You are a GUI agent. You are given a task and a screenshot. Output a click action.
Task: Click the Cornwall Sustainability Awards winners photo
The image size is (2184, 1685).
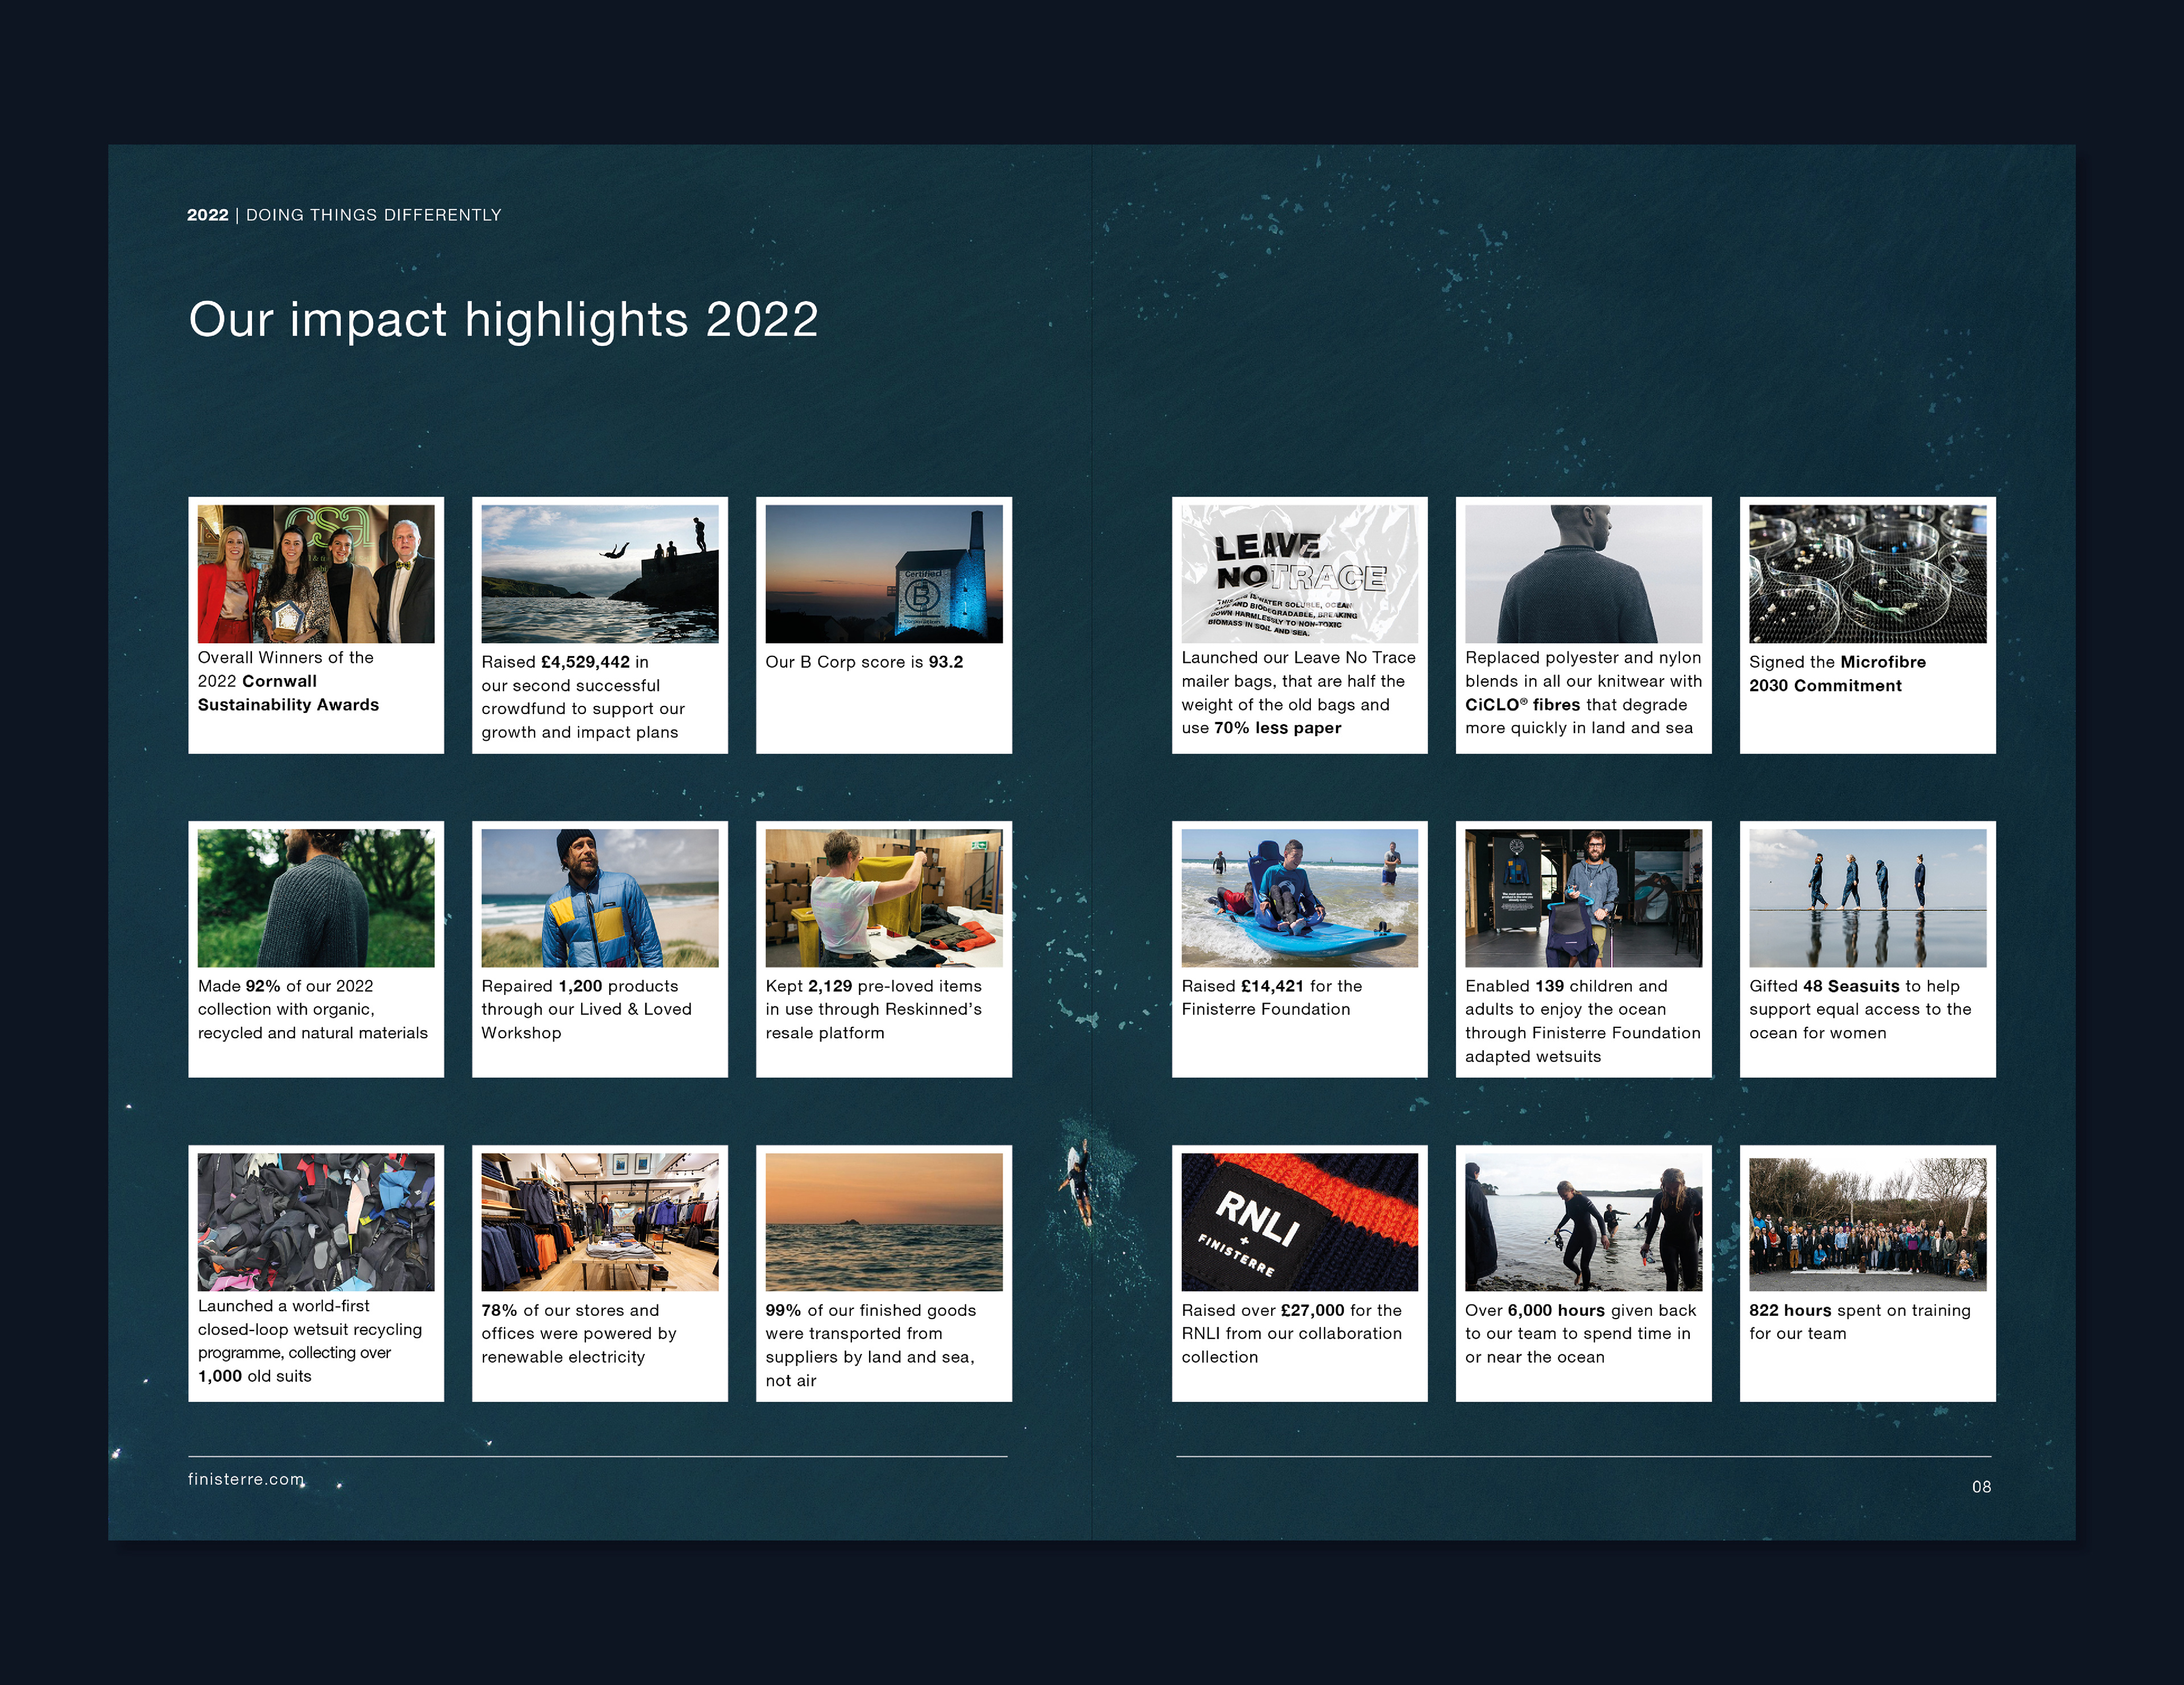(x=316, y=573)
